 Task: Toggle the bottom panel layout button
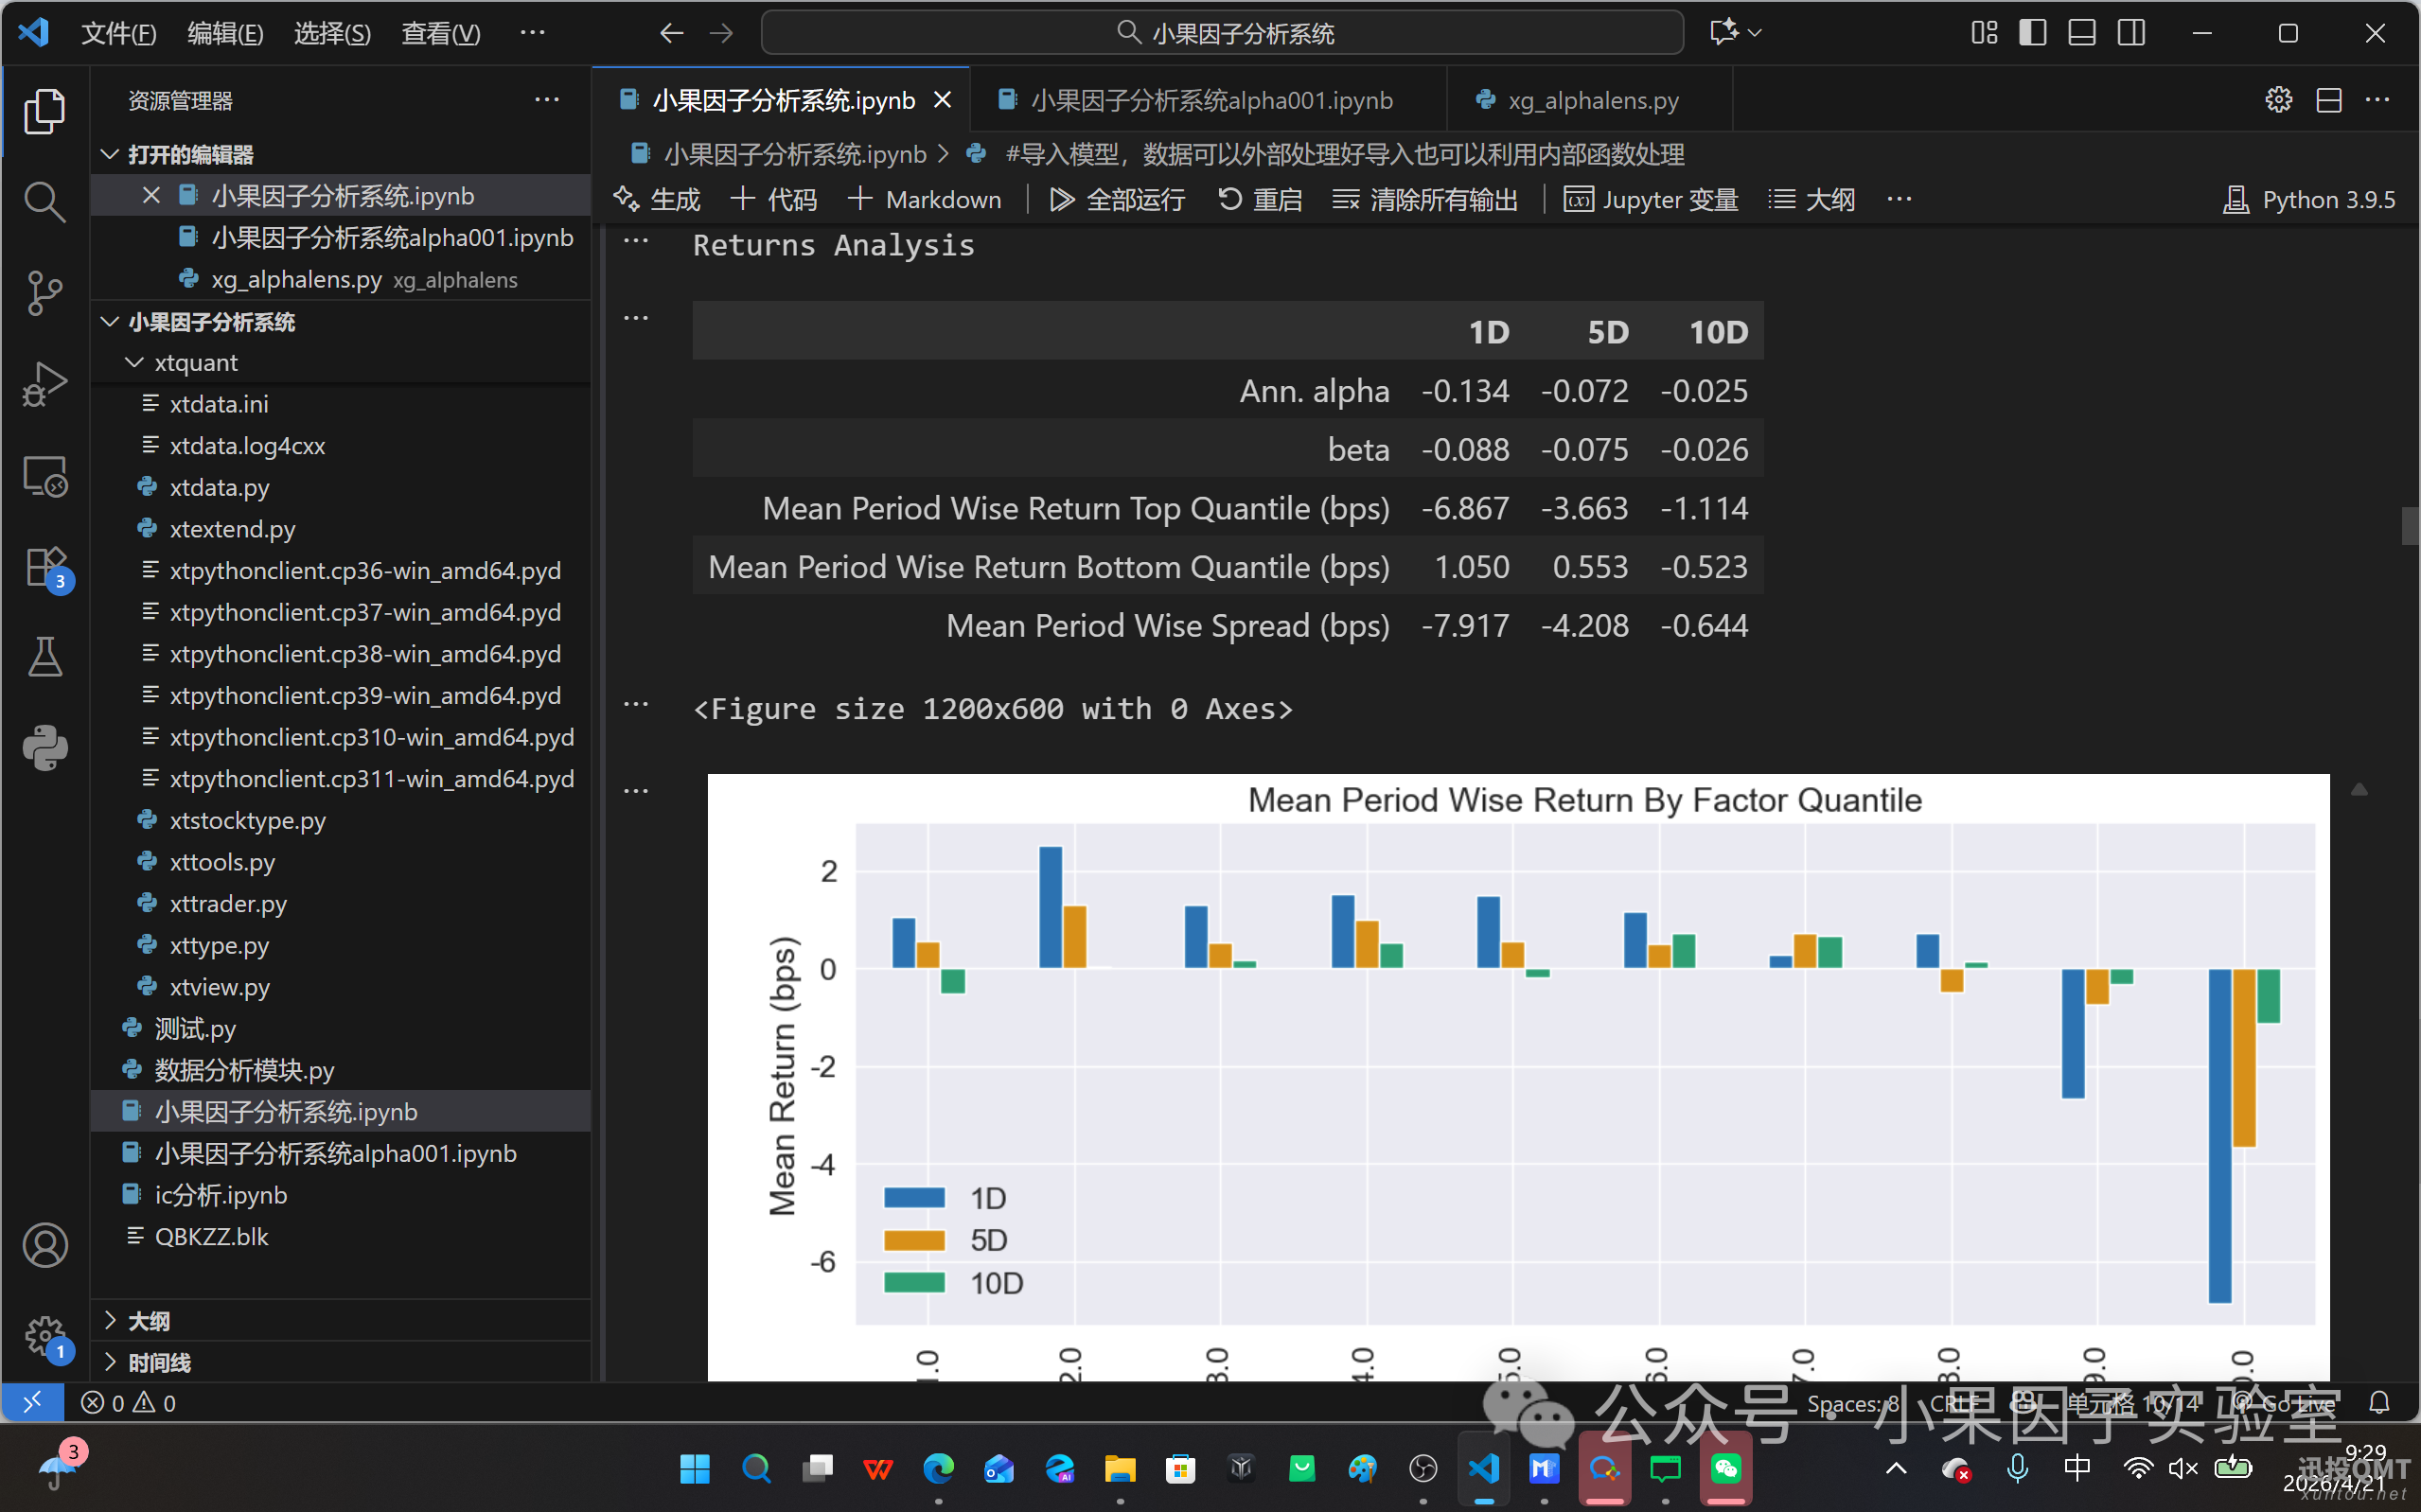click(2082, 33)
